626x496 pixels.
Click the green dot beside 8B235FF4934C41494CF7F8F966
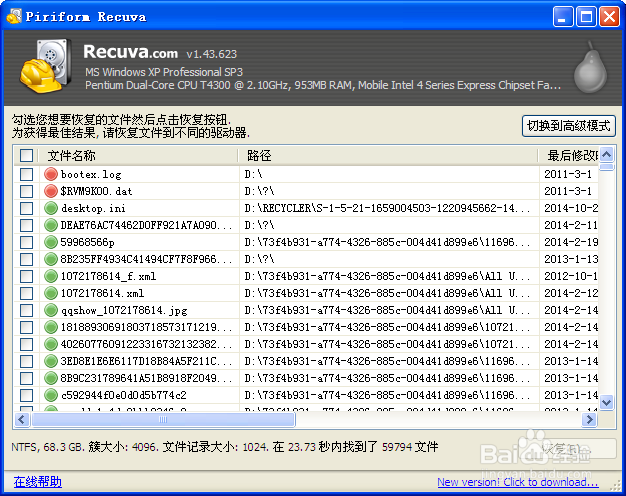[x=51, y=259]
